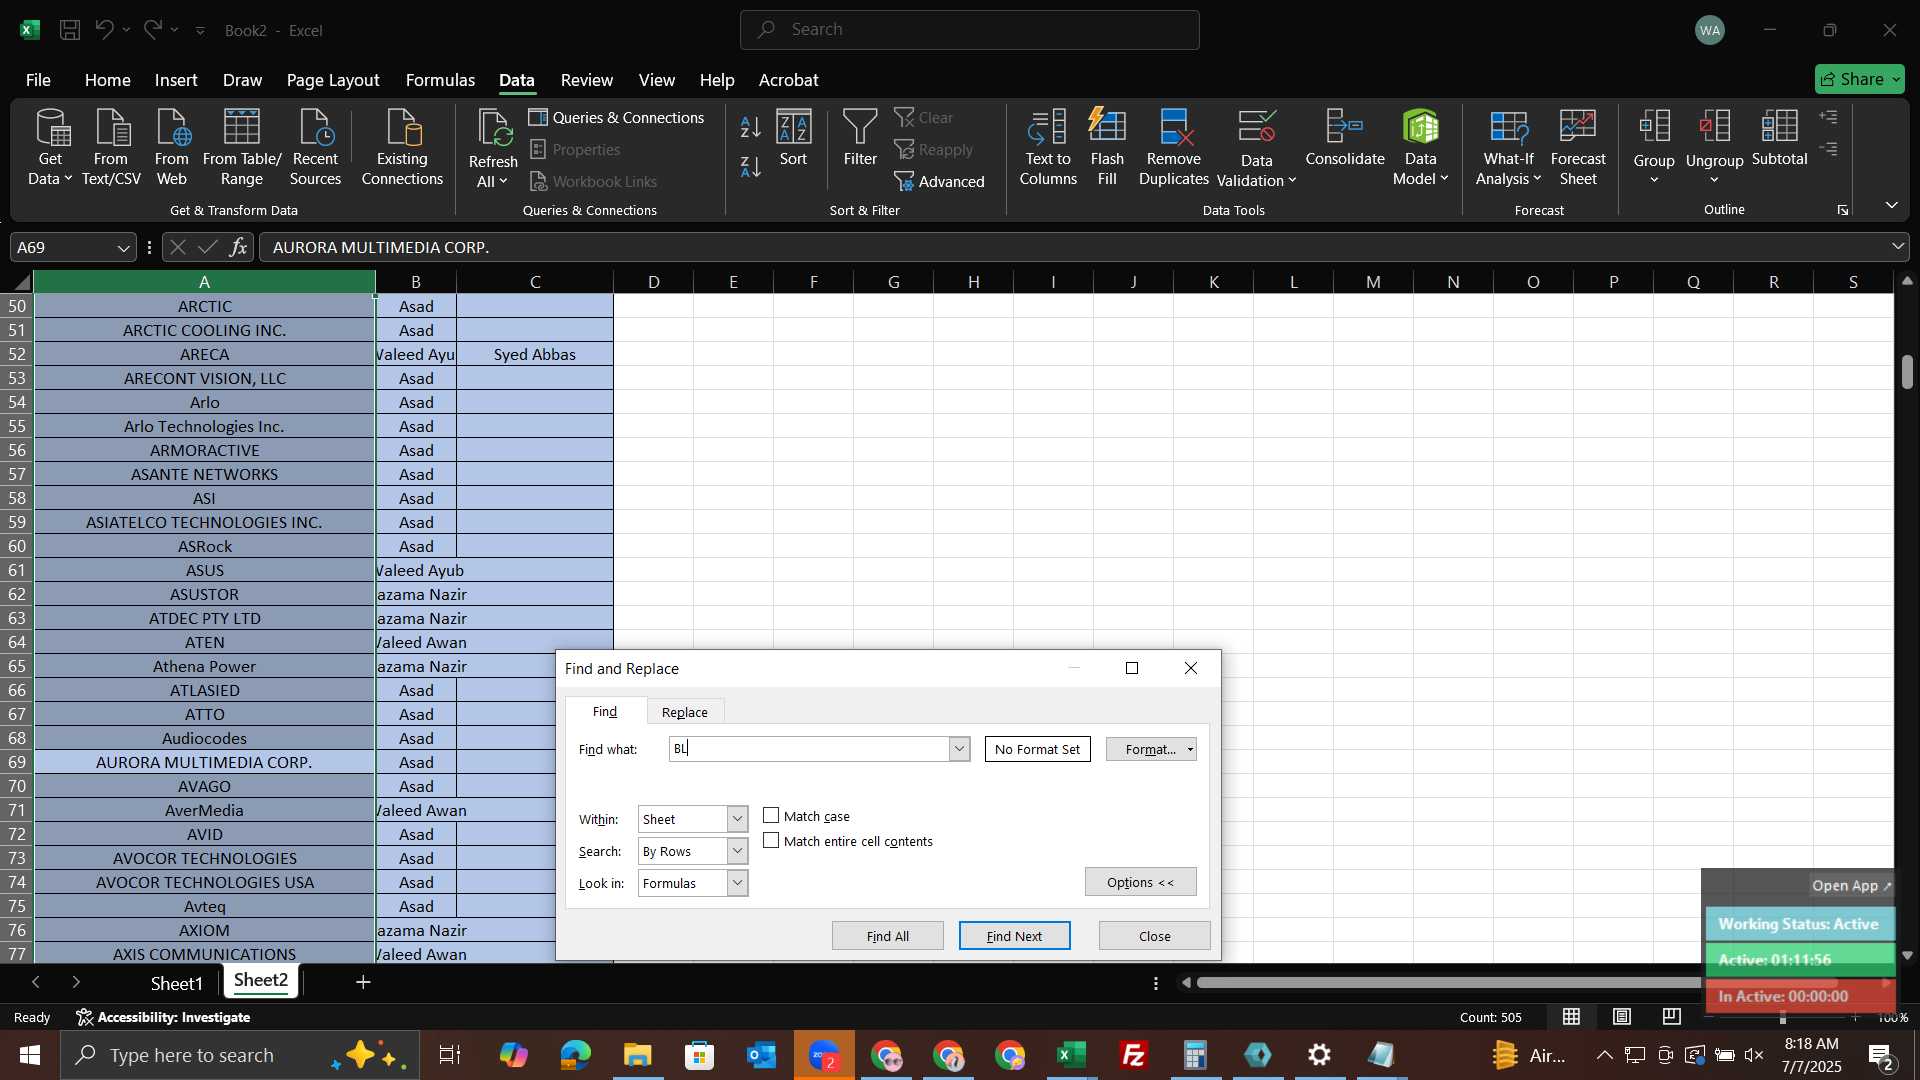Click Find Next button

(1014, 936)
